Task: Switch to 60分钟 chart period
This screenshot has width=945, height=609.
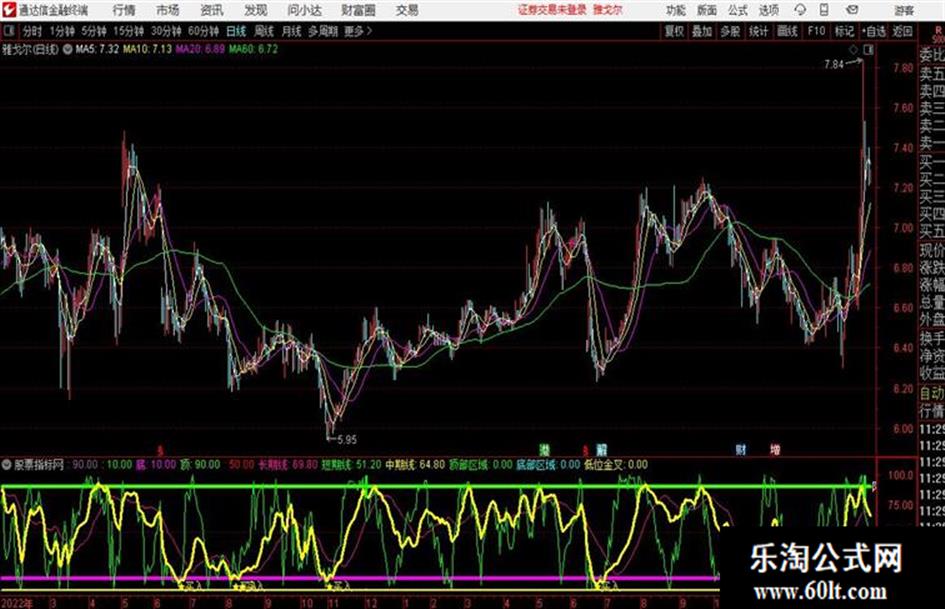Action: 204,31
